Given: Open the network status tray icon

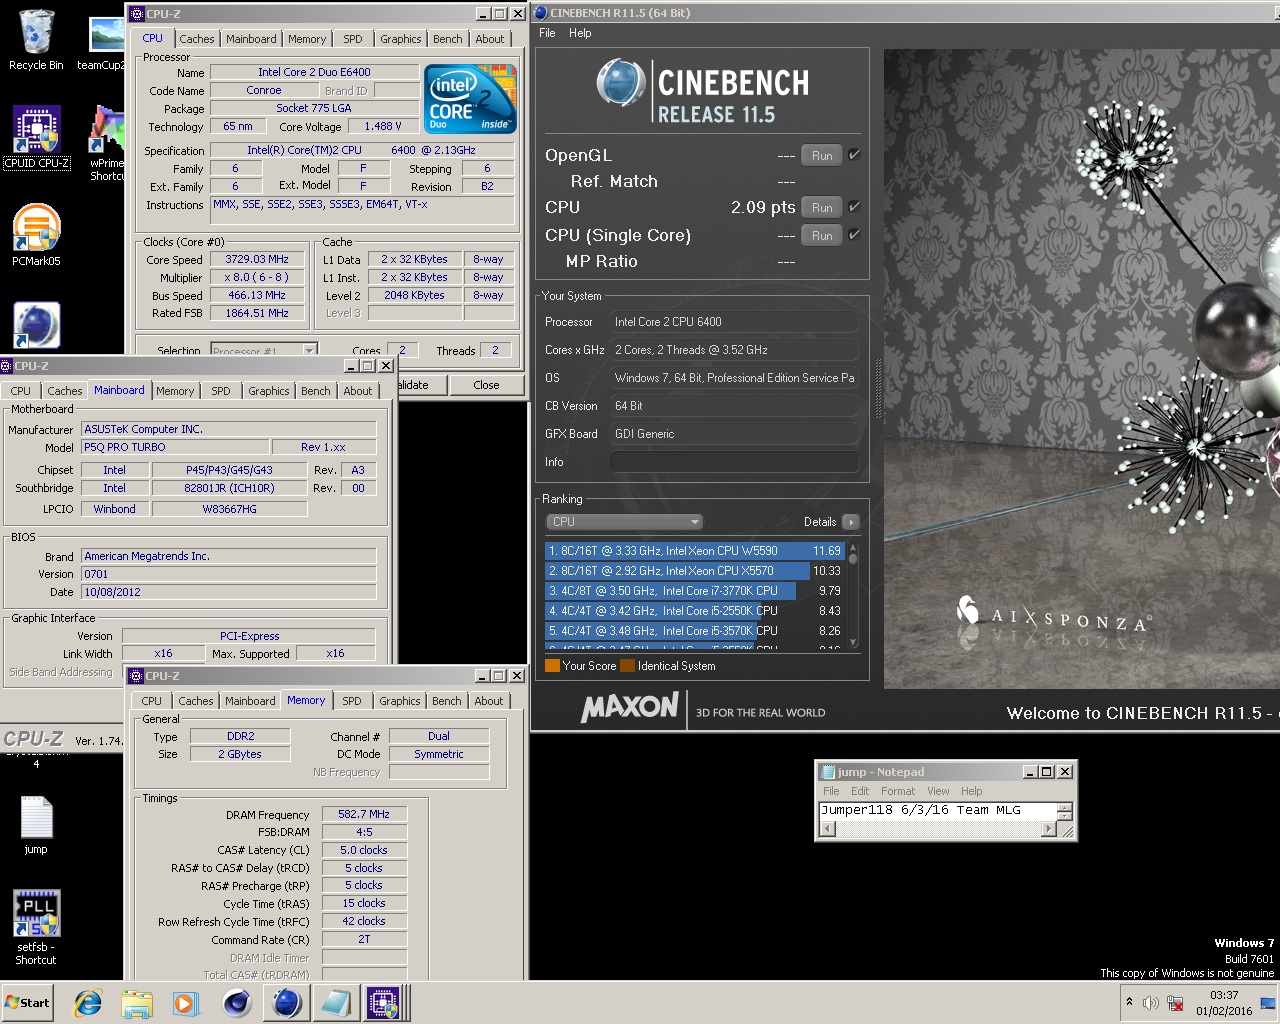Looking at the screenshot, I should 1176,1003.
